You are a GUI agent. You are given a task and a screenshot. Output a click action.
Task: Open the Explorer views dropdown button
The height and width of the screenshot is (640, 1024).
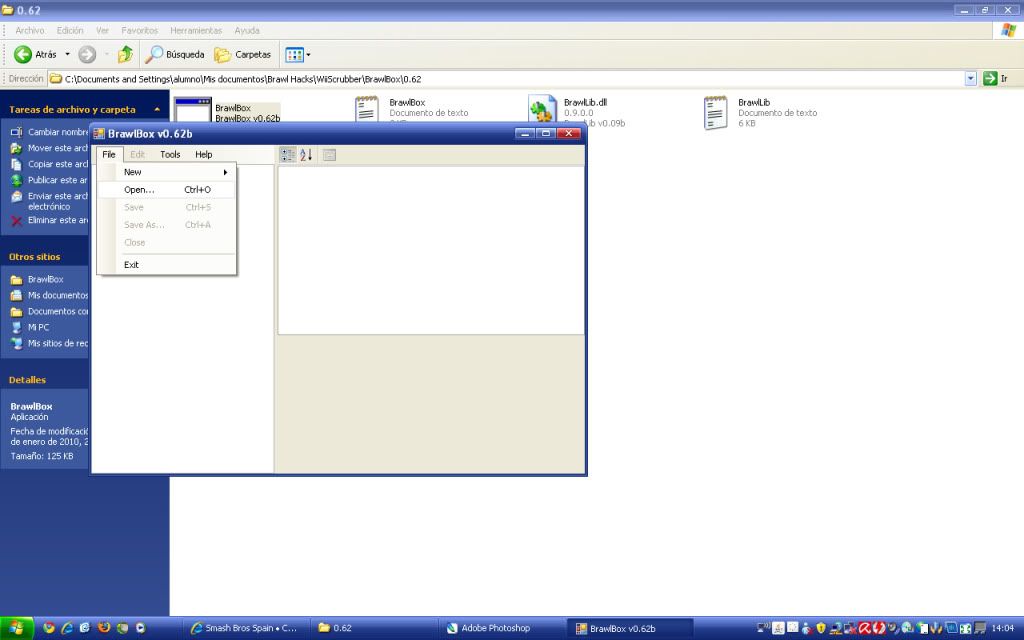pos(298,55)
